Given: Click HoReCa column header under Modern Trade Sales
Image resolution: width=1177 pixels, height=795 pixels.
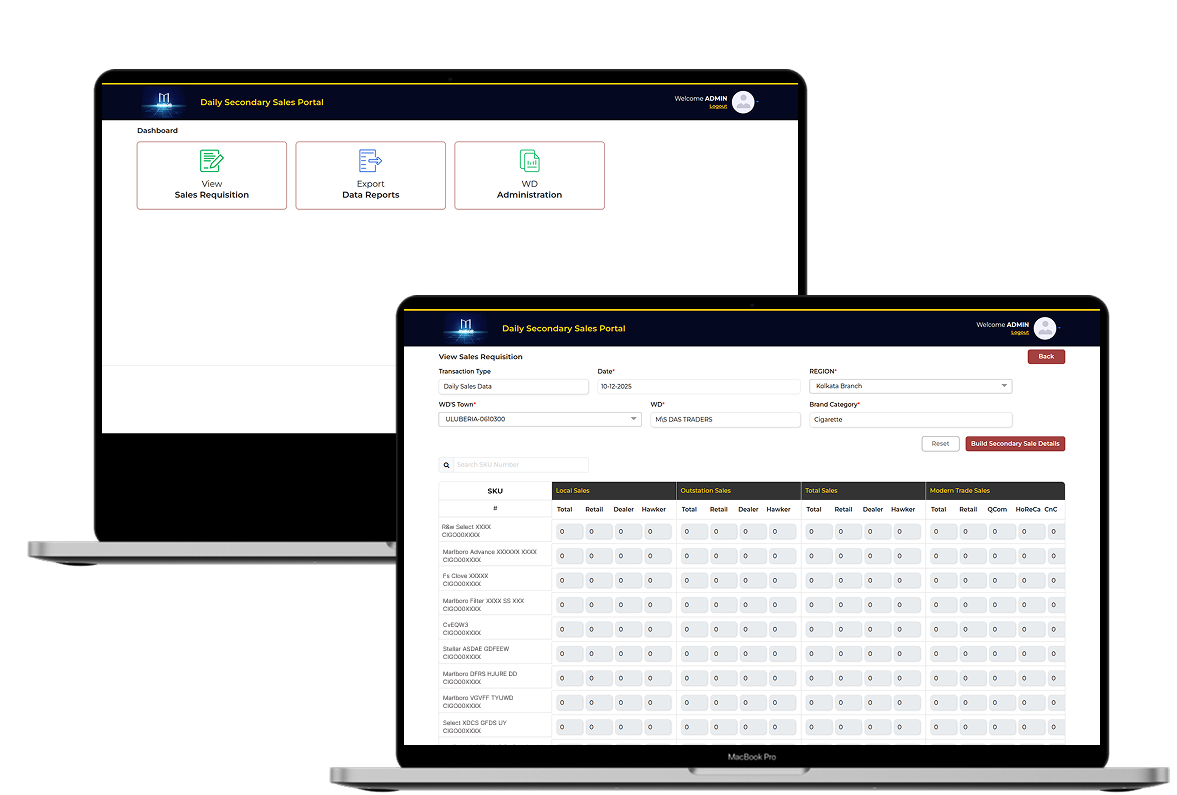Looking at the screenshot, I should pos(1028,510).
